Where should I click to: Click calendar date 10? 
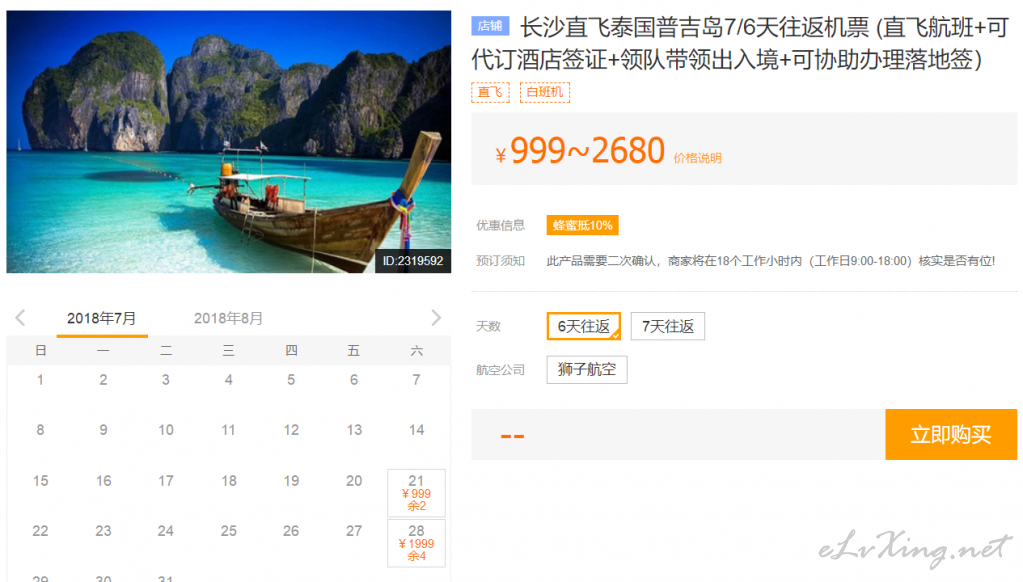click(x=166, y=430)
